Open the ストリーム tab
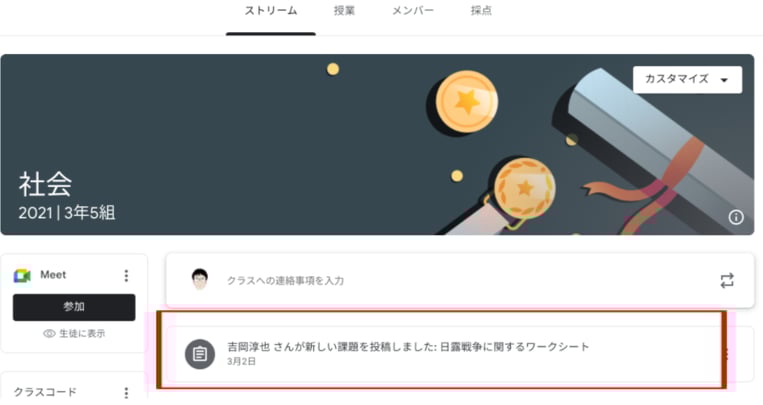 (x=271, y=11)
